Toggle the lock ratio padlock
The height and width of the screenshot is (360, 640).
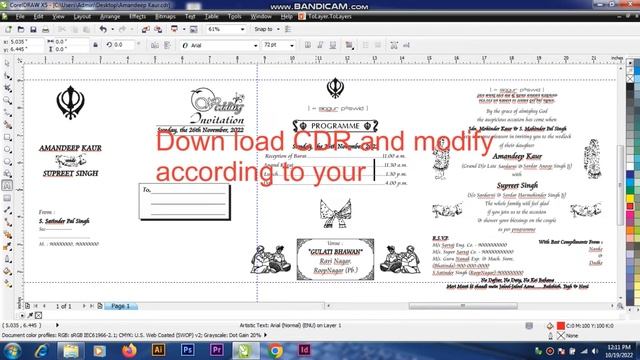pos(95,45)
